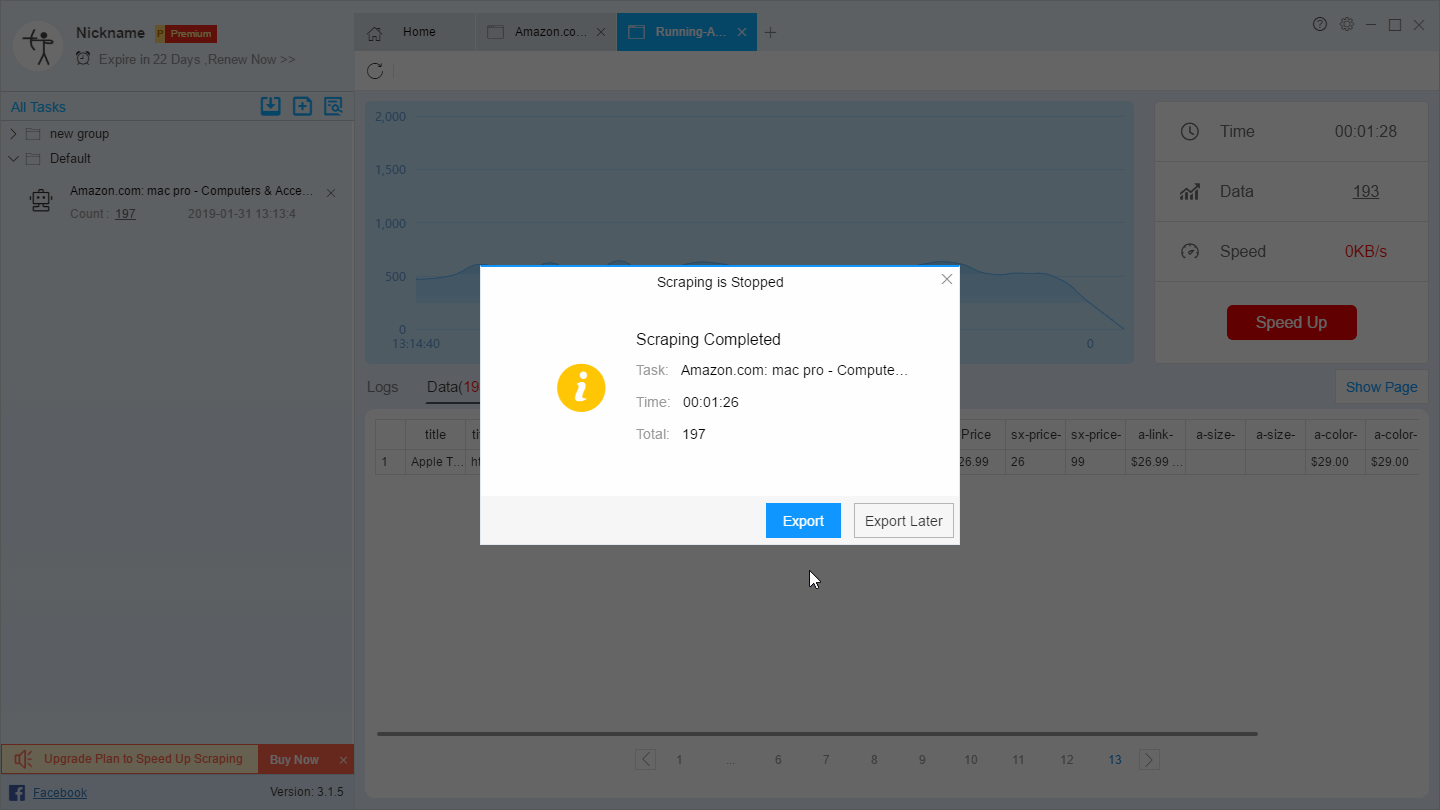Screen dimensions: 1440x810
Task: Close the Running-A... tab
Action: click(x=742, y=32)
